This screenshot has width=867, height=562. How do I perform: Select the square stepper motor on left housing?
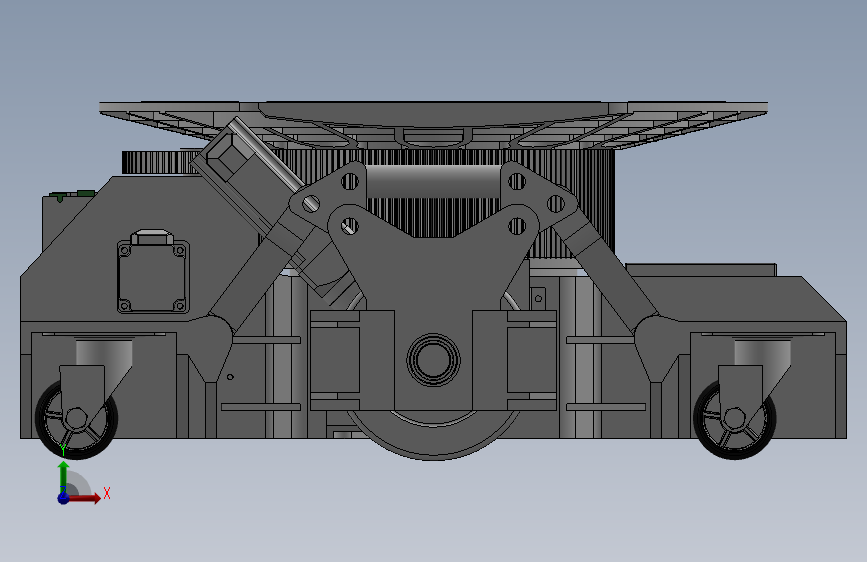pyautogui.click(x=153, y=277)
